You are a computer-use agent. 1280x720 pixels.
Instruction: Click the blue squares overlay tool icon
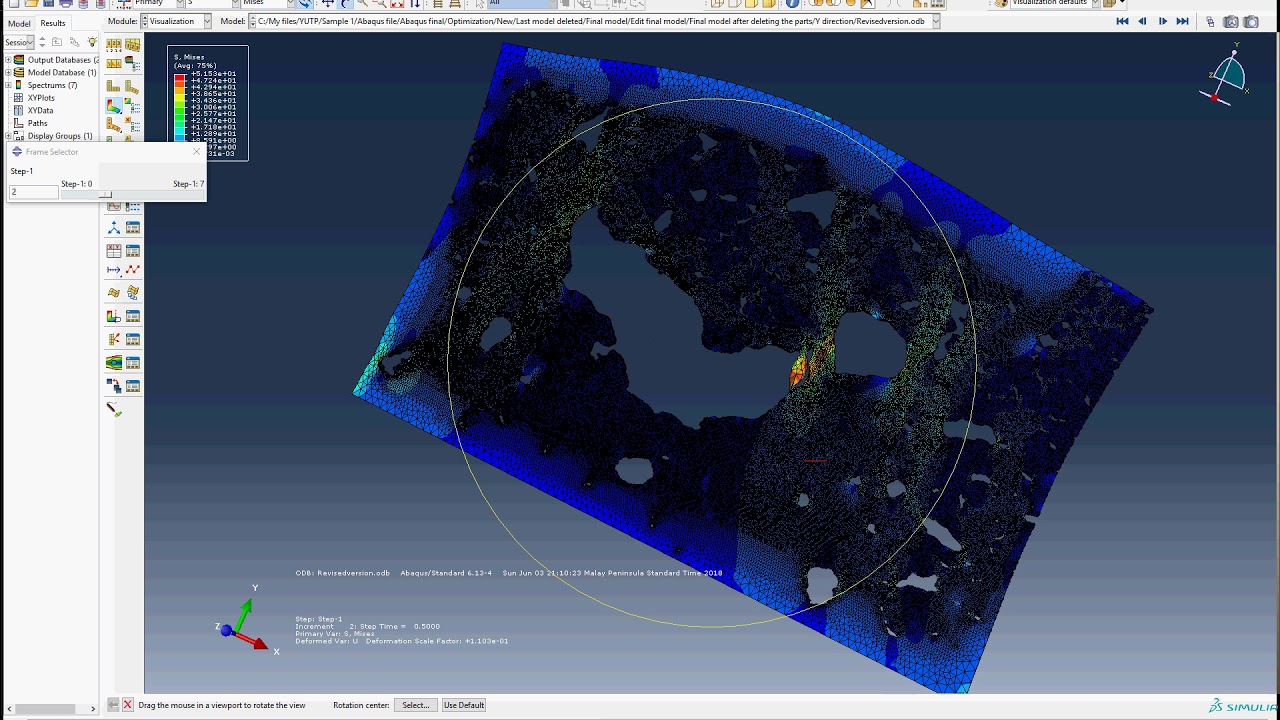(114, 385)
